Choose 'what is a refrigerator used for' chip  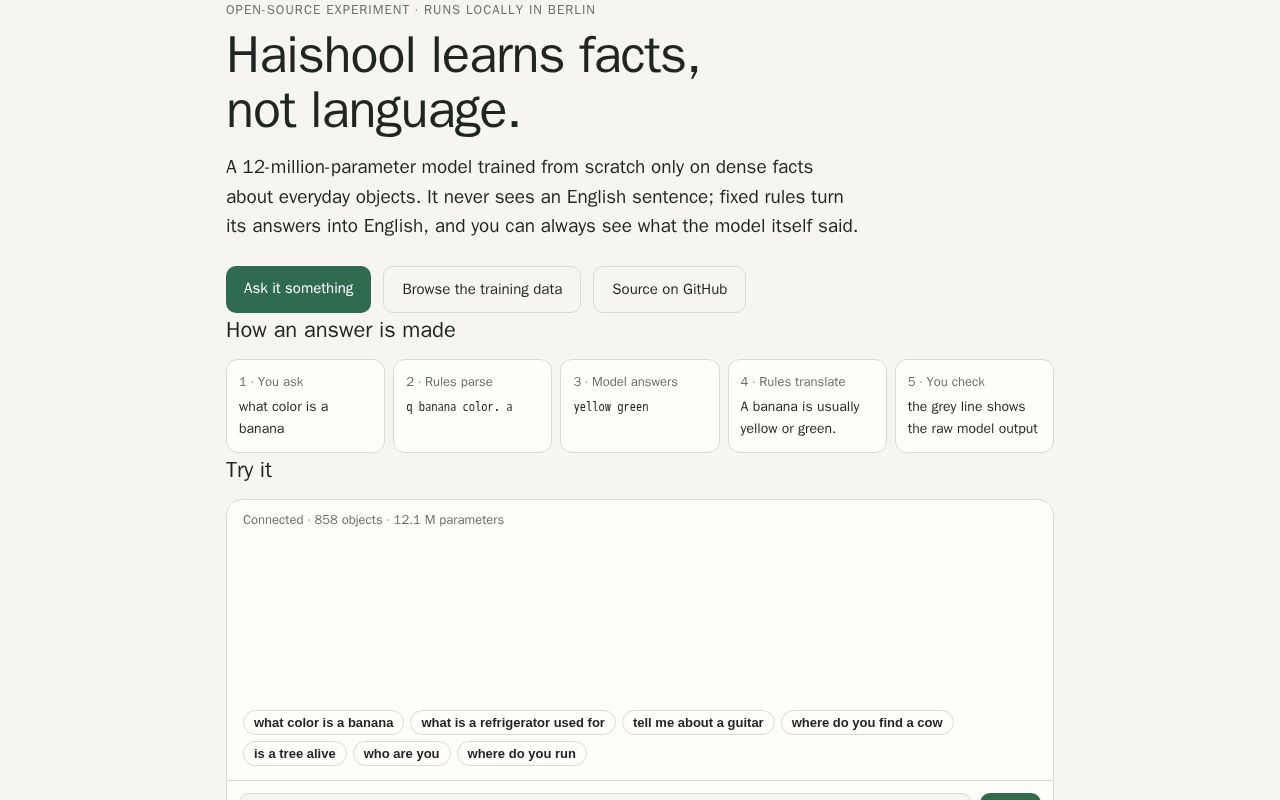tap(513, 723)
